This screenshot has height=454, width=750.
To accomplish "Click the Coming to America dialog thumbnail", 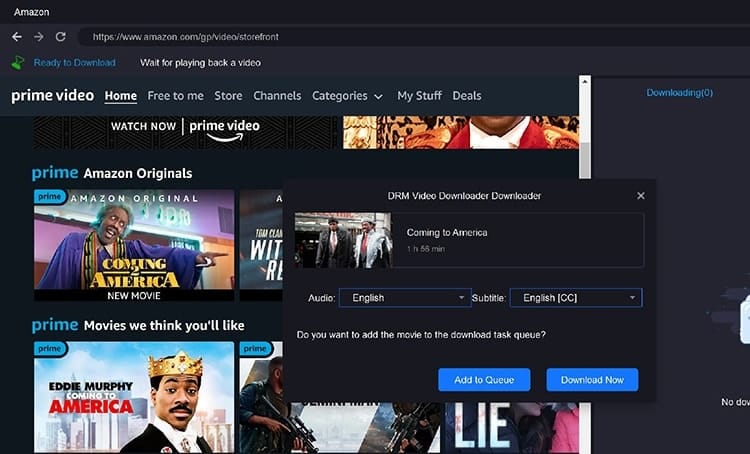I will tap(343, 240).
